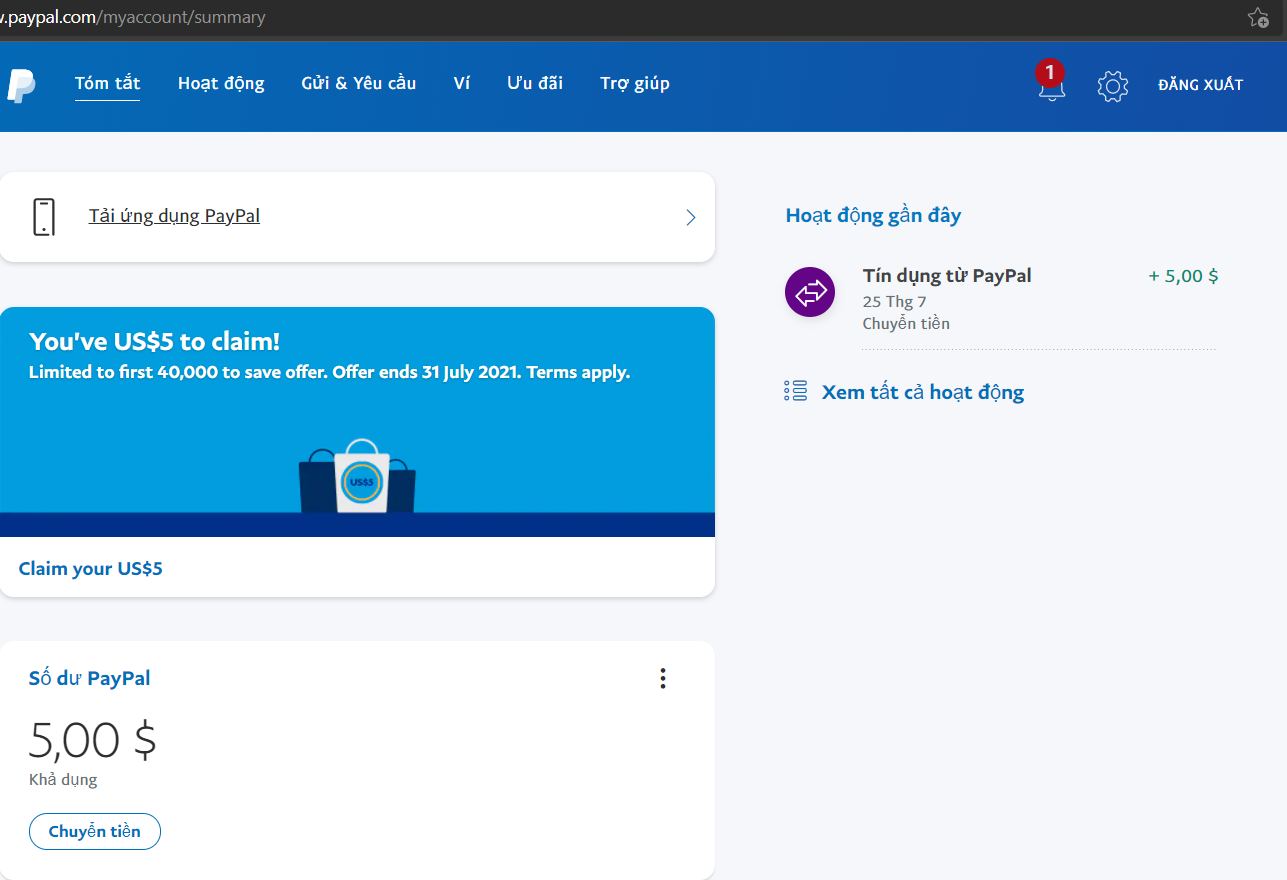Open the three-dot menu on balance card
This screenshot has height=880, width=1287.
point(662,679)
